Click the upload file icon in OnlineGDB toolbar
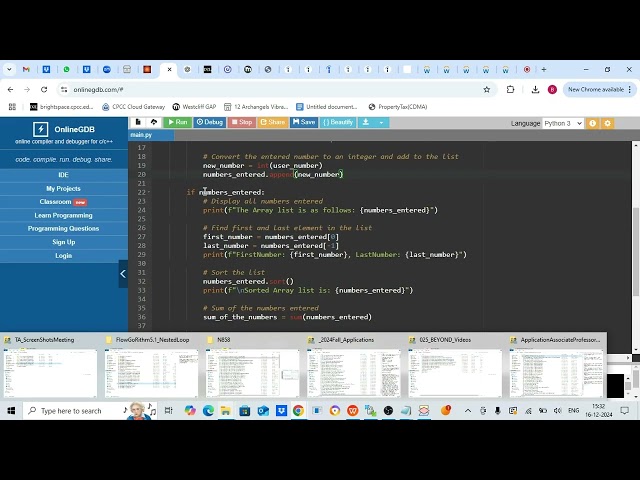 (x=153, y=122)
